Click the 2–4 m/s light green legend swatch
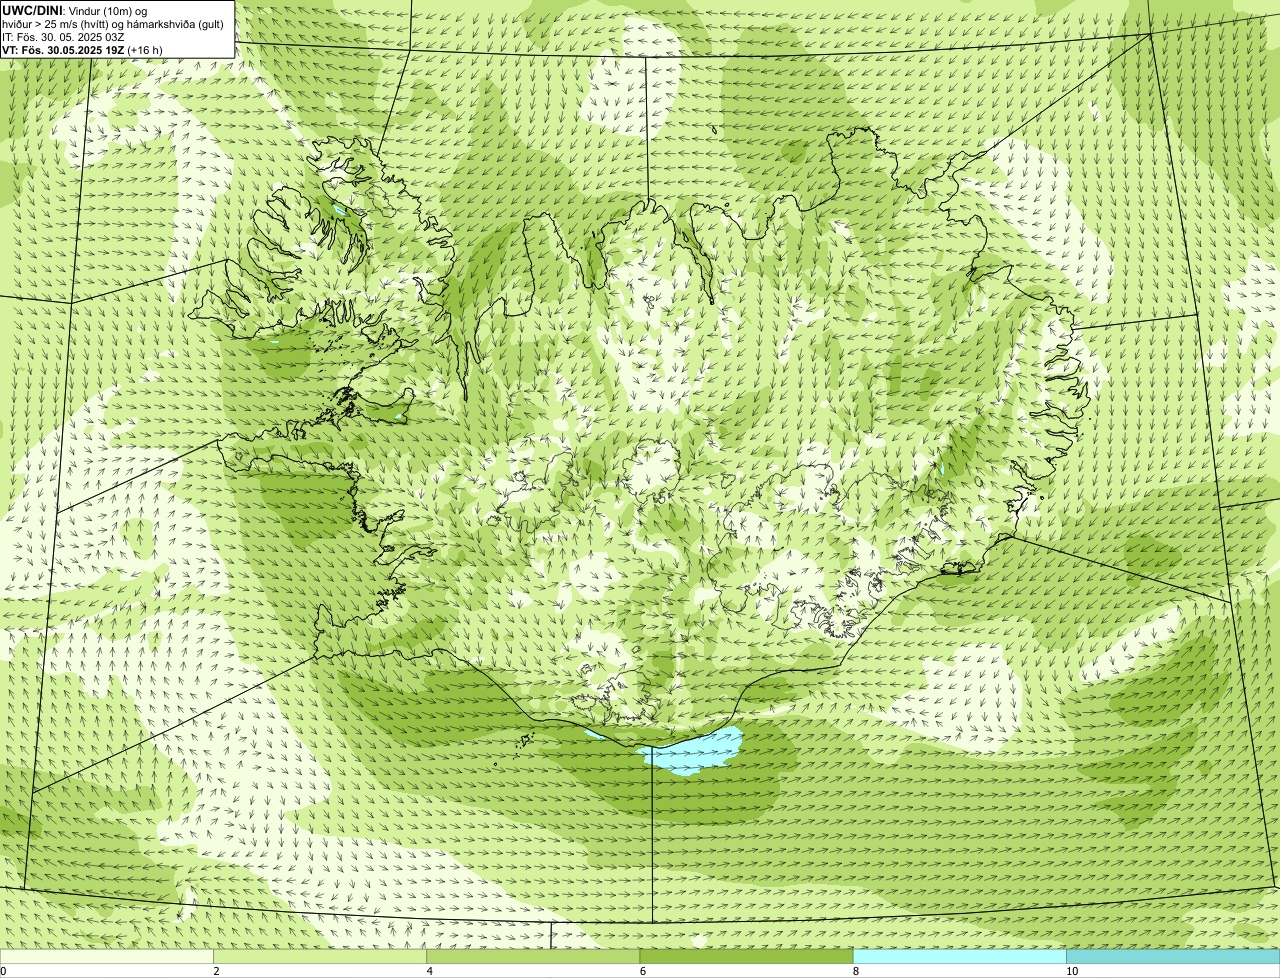The height and width of the screenshot is (978, 1280). (319, 957)
